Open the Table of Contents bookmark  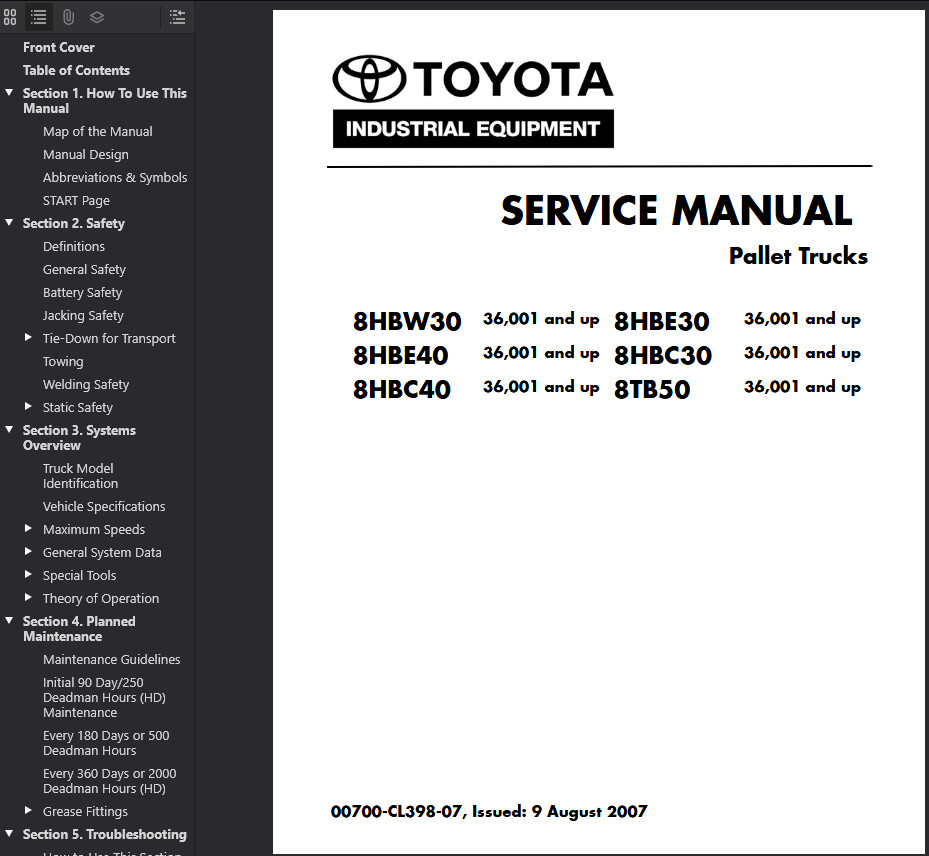point(76,70)
